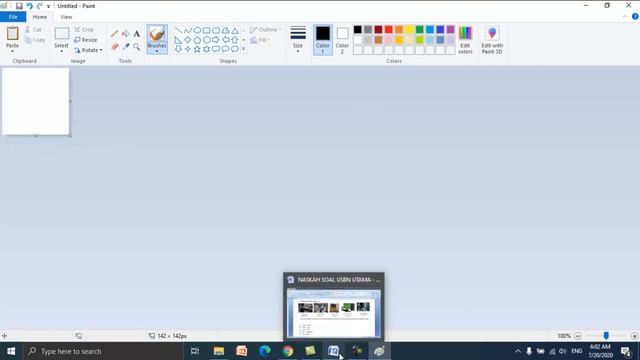Viewport: 640px width, 360px height.
Task: Activate the Color 2 background box
Action: click(x=342, y=40)
